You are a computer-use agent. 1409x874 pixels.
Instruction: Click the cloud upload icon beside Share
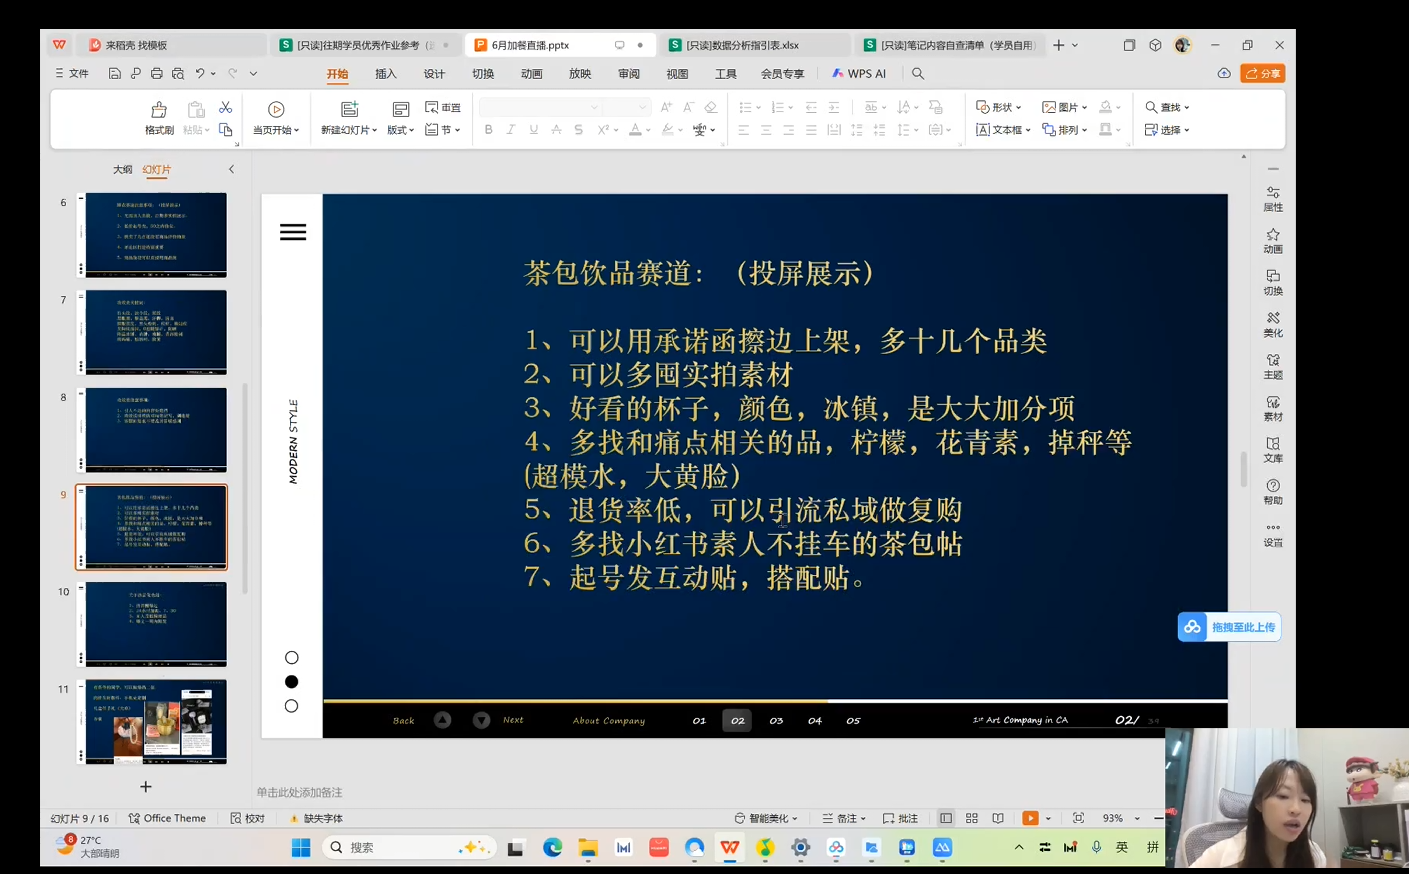coord(1224,74)
